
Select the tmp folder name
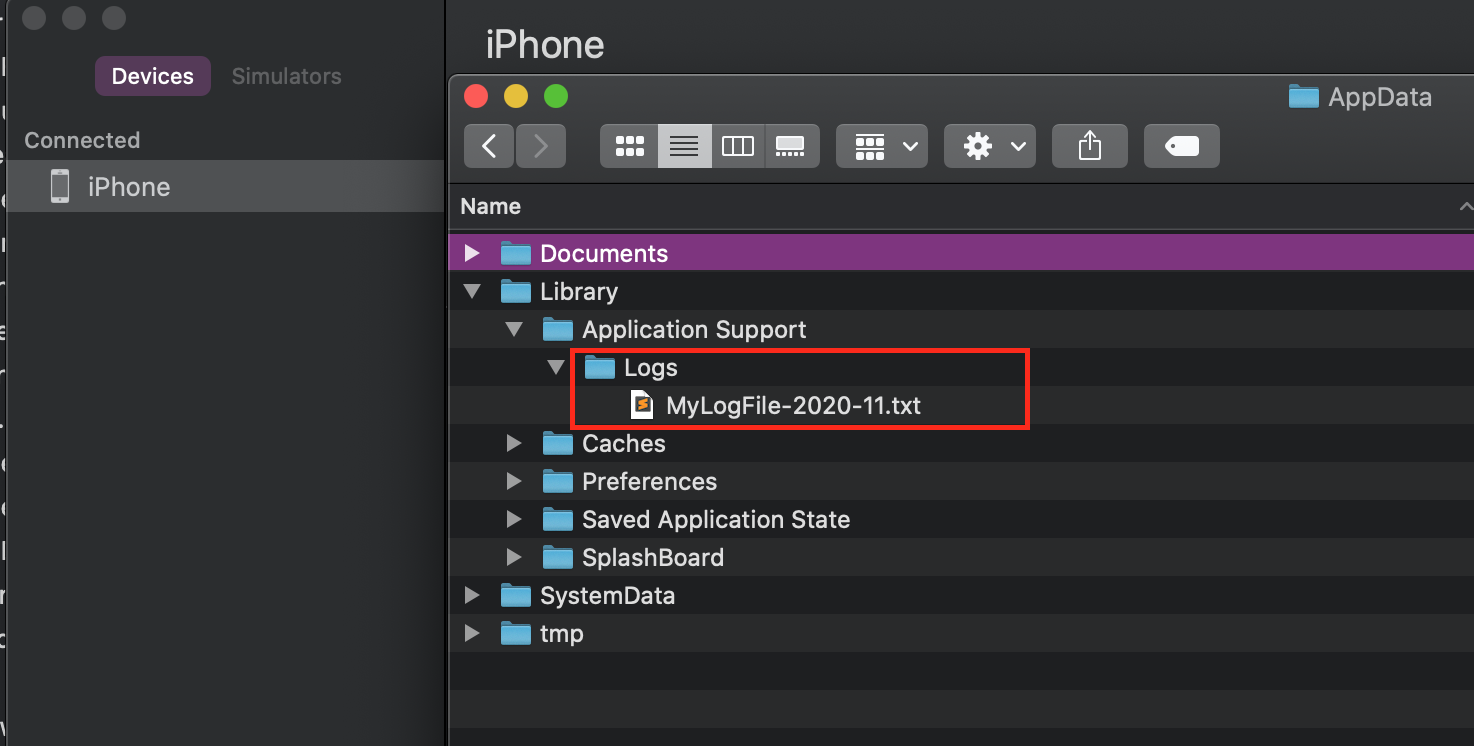(x=561, y=634)
